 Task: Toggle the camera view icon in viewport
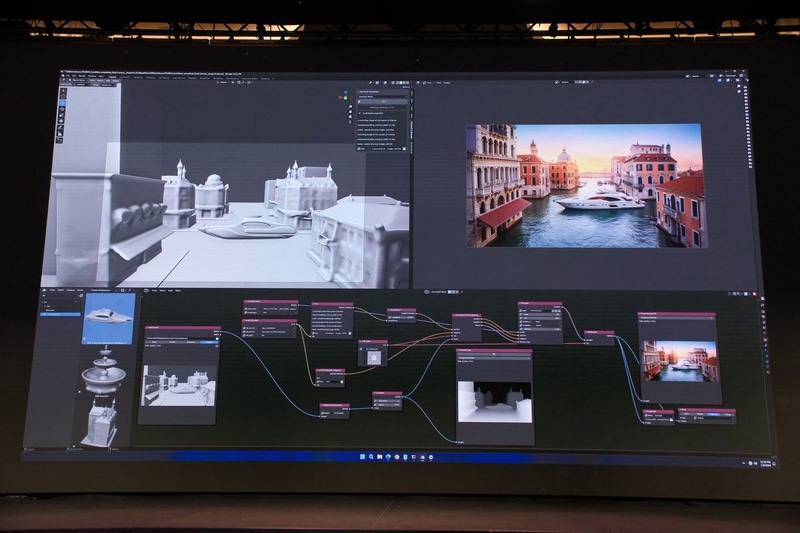[351, 118]
